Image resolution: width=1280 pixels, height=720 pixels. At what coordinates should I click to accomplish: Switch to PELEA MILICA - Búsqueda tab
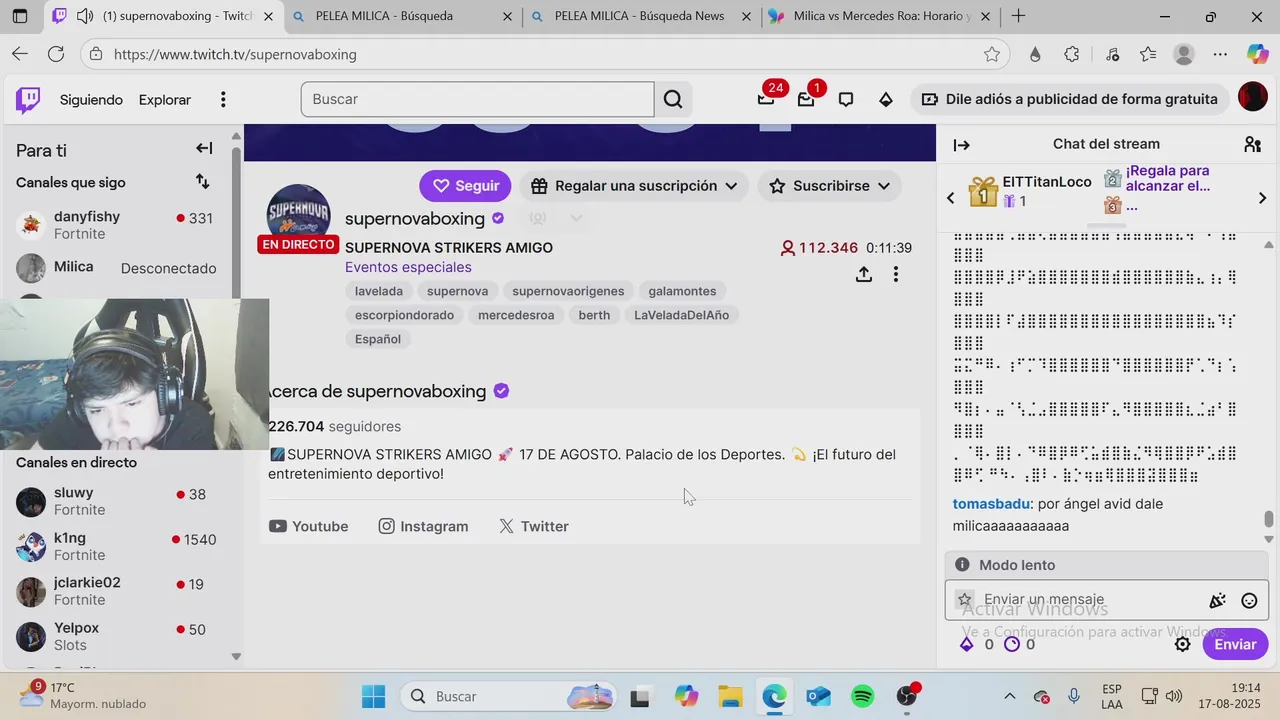(x=404, y=16)
